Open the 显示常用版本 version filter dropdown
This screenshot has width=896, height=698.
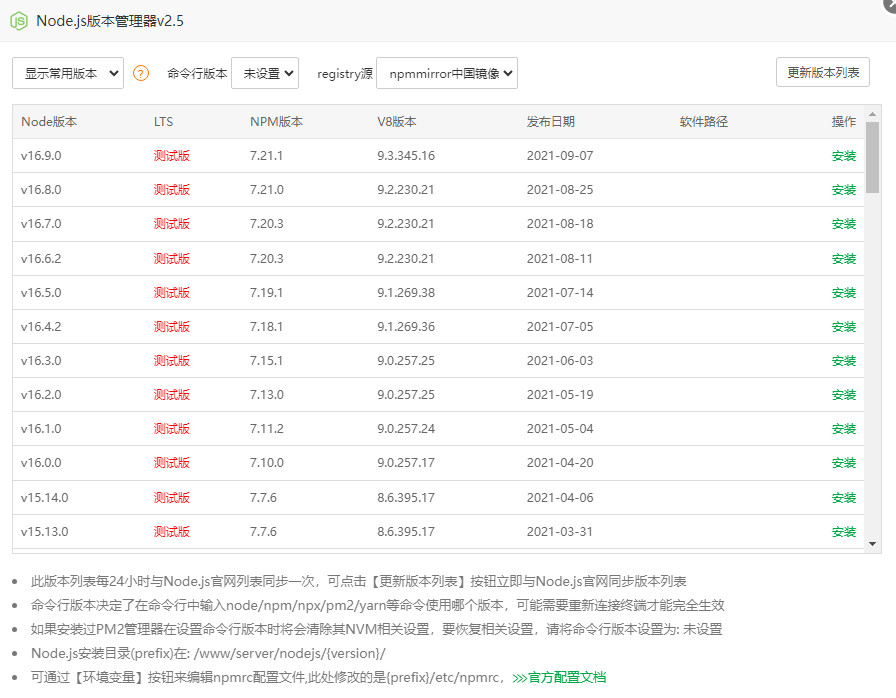(68, 73)
